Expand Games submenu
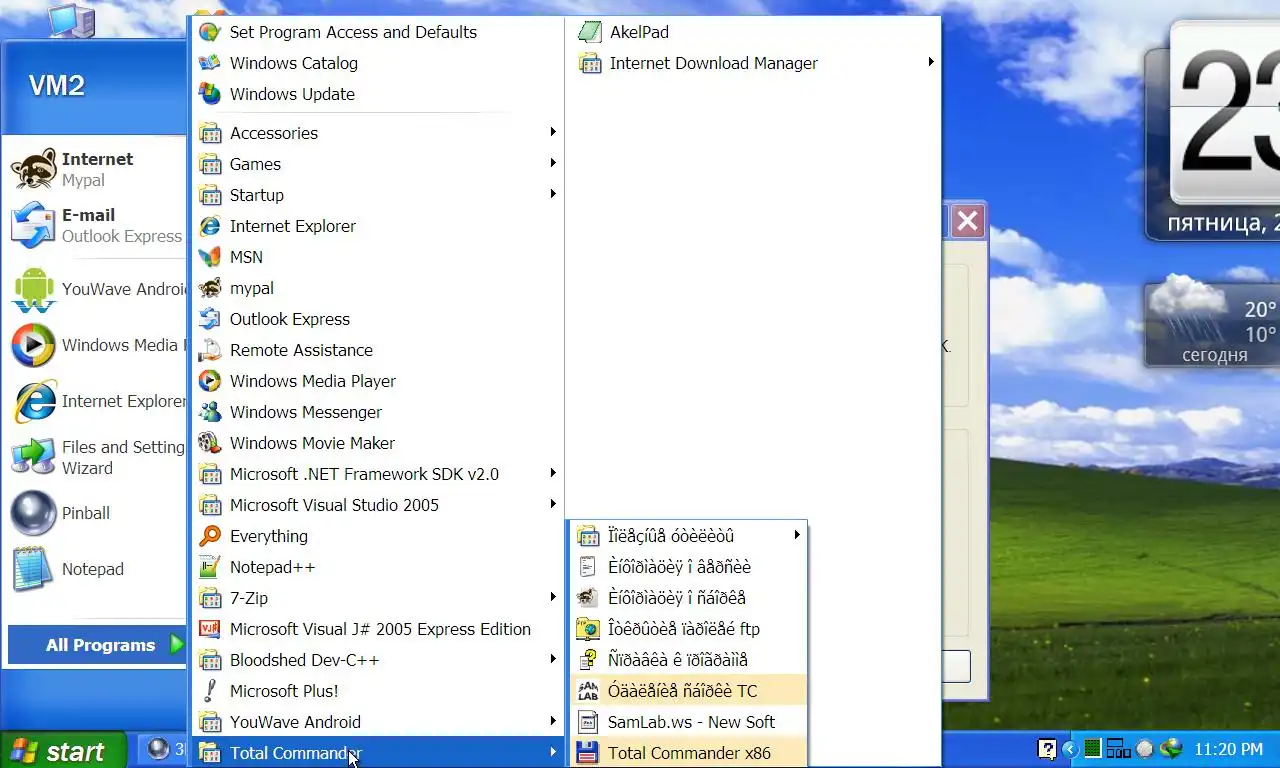Viewport: 1280px width, 768px height. [378, 164]
